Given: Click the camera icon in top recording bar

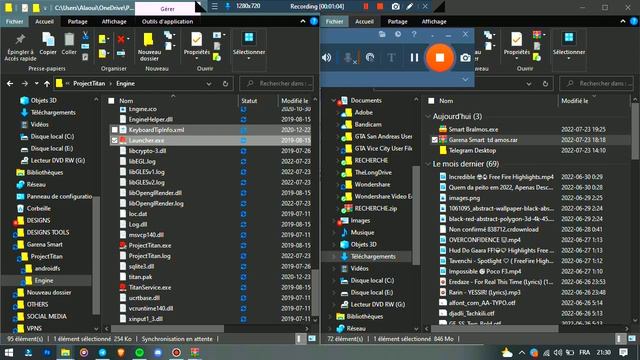Looking at the screenshot, I should pos(396,6).
